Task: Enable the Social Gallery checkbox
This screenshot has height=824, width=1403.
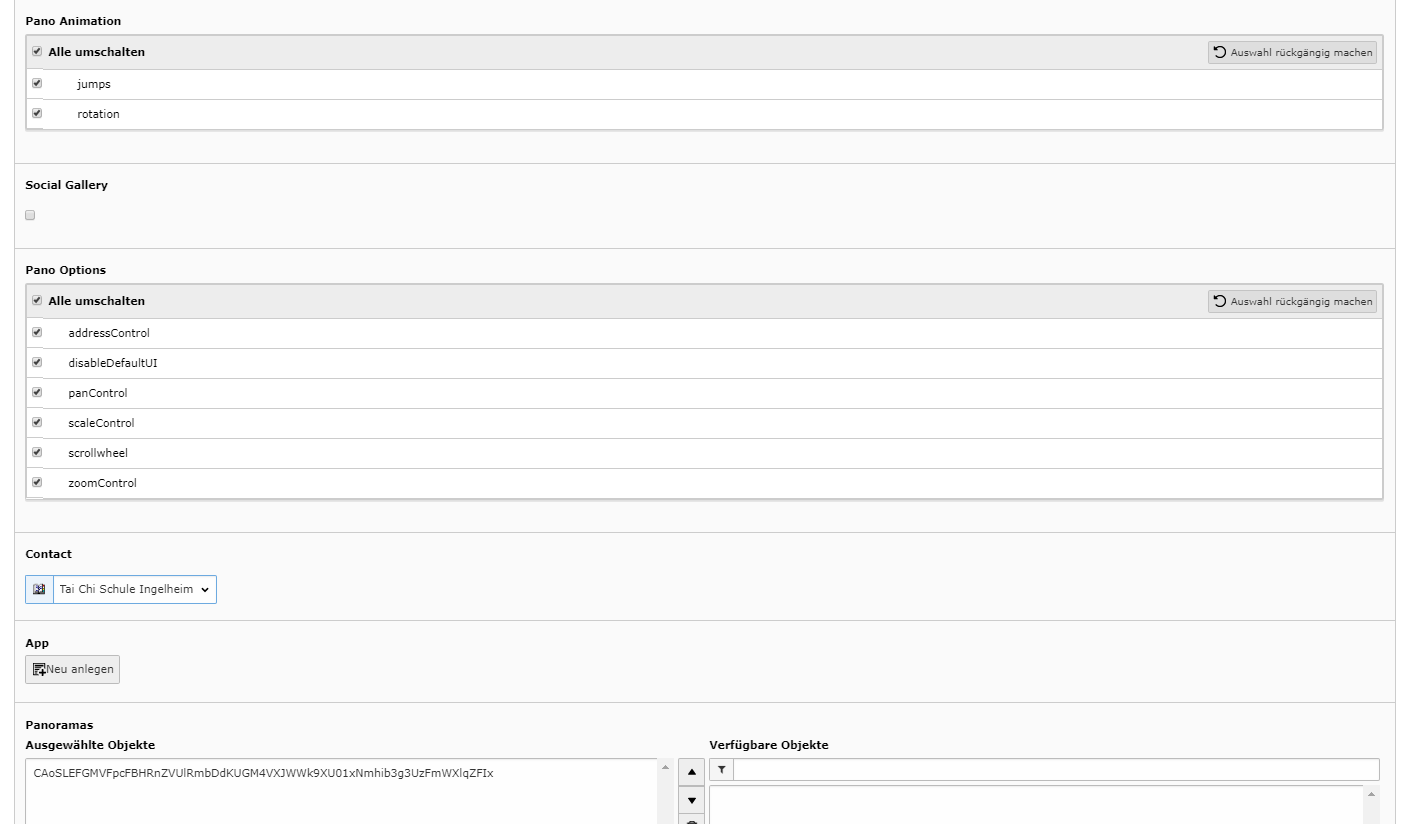Action: pos(30,215)
